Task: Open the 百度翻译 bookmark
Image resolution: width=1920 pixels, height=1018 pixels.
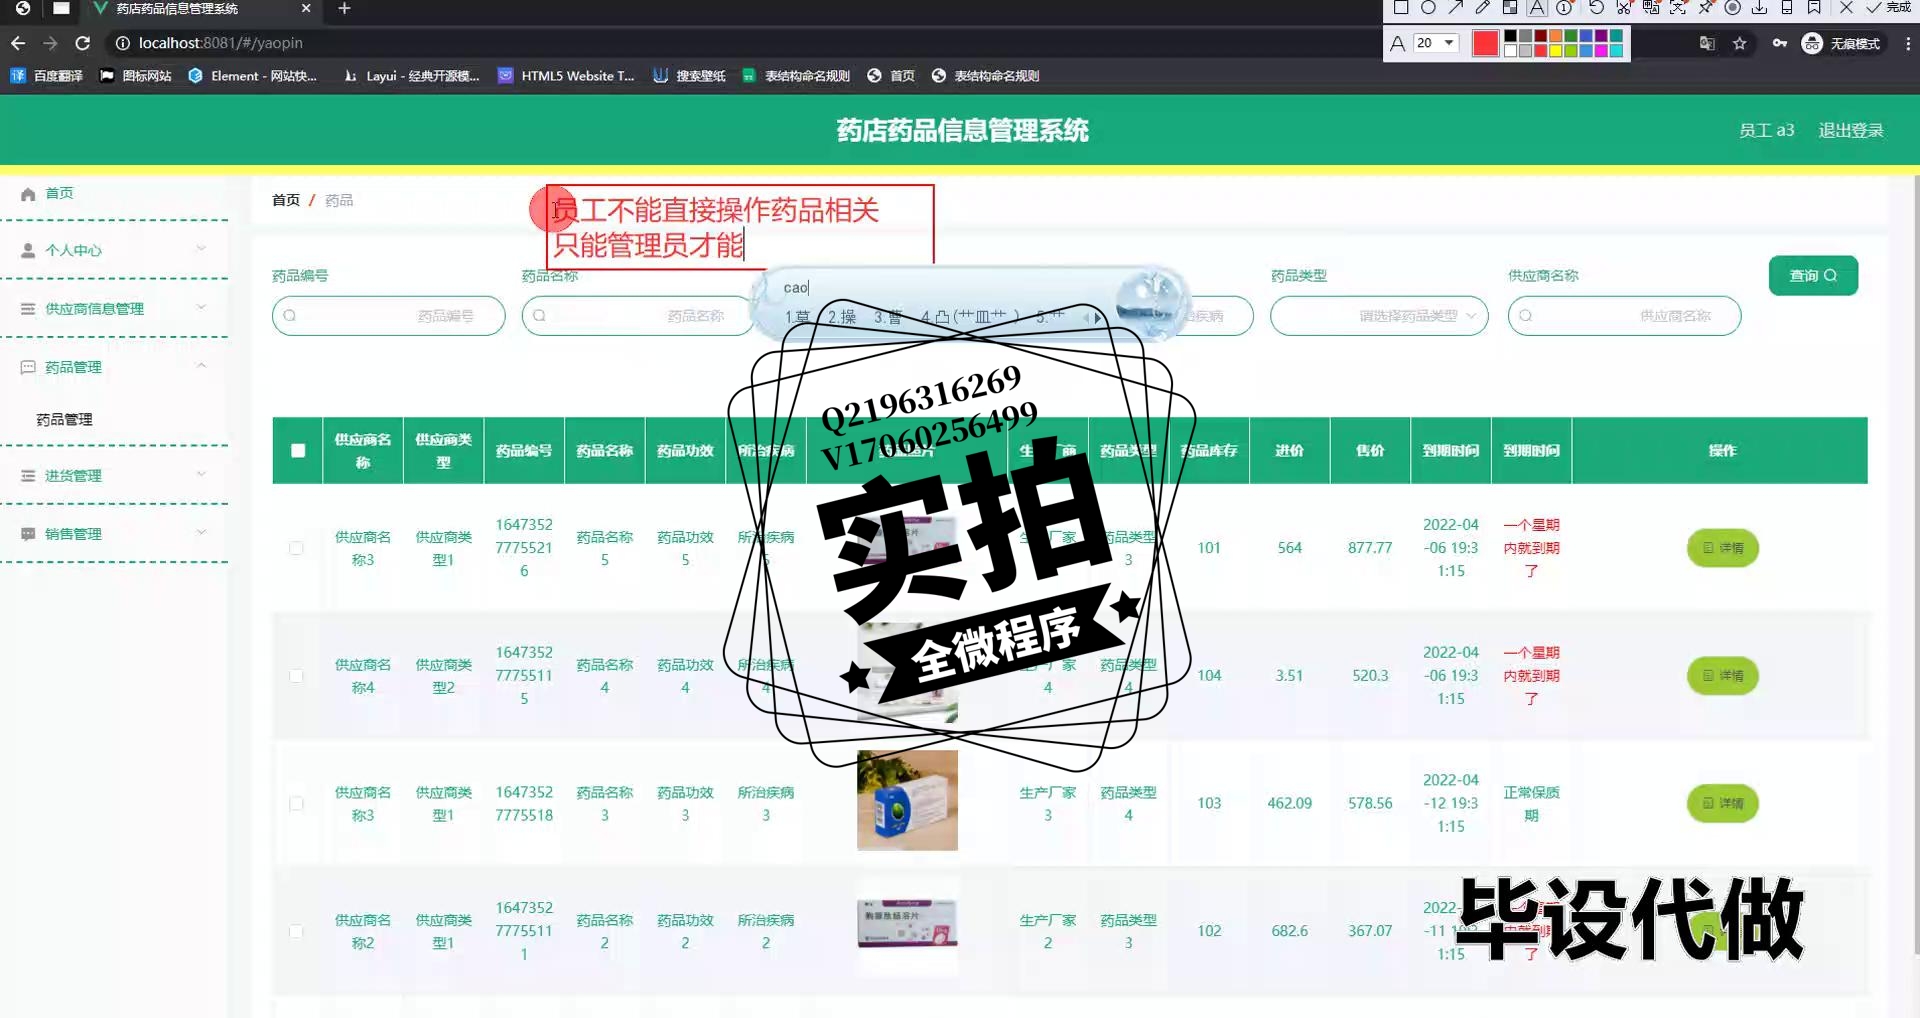Action: [47, 76]
